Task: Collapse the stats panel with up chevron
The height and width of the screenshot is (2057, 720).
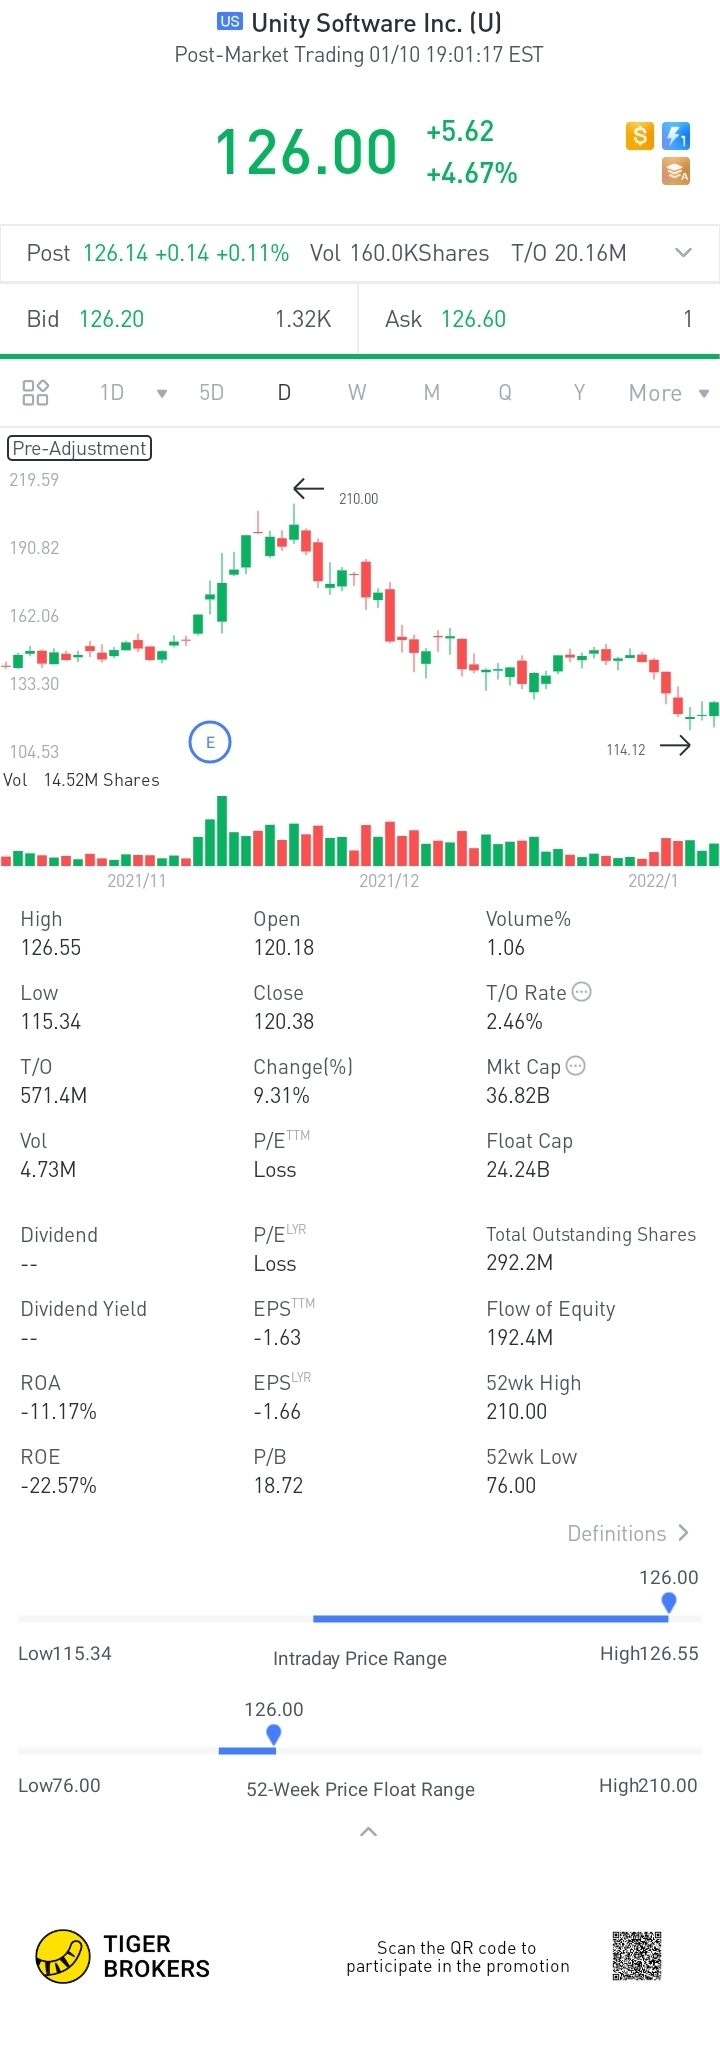Action: coord(368,1832)
